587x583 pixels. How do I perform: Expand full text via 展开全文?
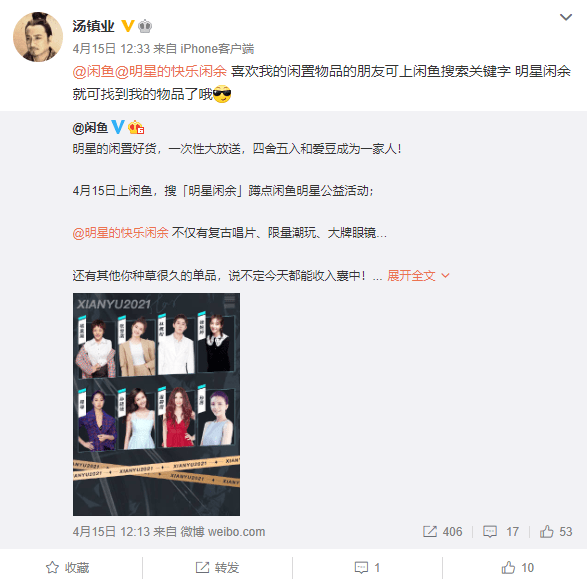[418, 276]
